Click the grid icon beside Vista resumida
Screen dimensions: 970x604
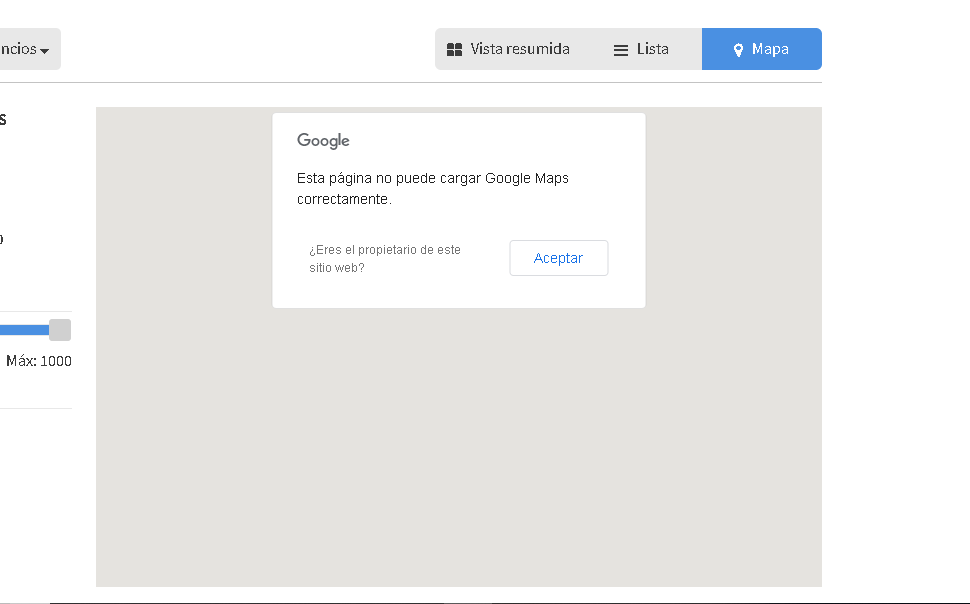455,50
